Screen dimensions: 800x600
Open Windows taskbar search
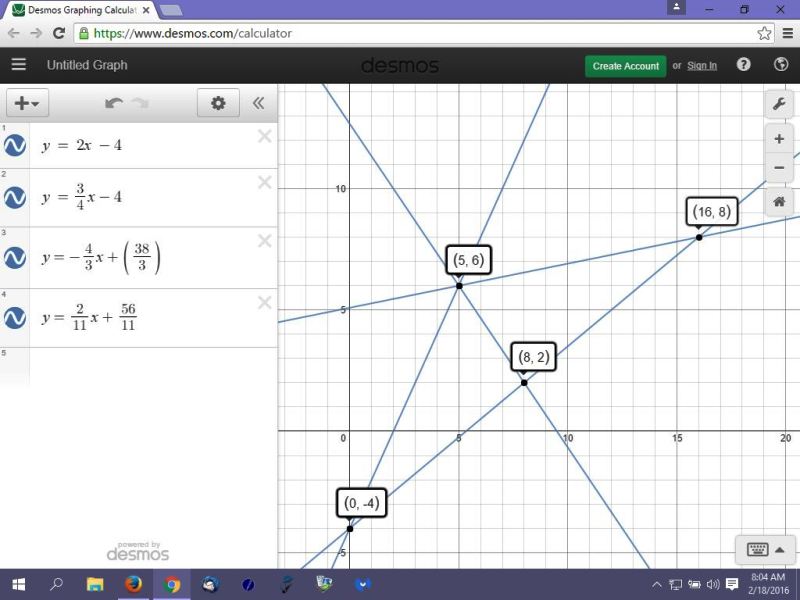click(x=57, y=584)
